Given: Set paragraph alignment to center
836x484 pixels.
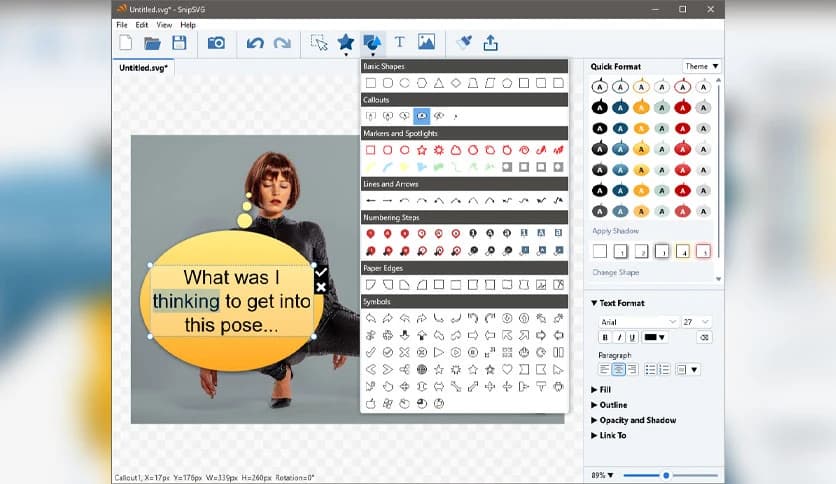Looking at the screenshot, I should (618, 369).
